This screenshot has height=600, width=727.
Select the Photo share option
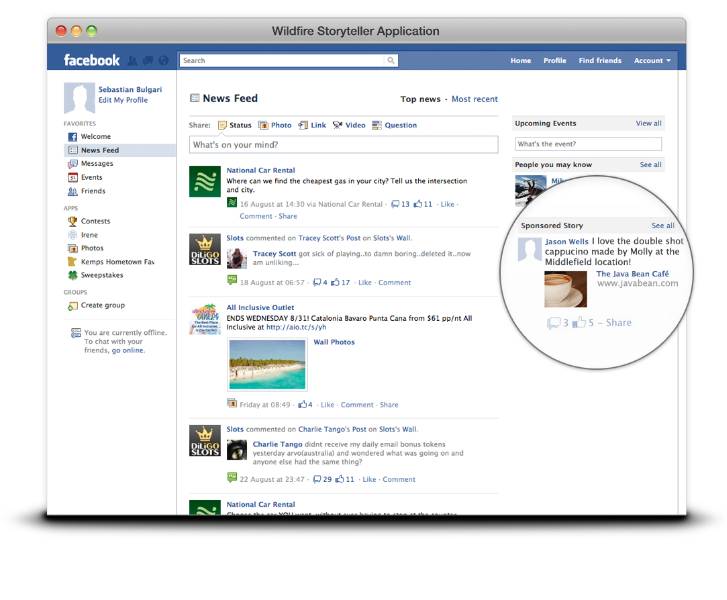275,126
